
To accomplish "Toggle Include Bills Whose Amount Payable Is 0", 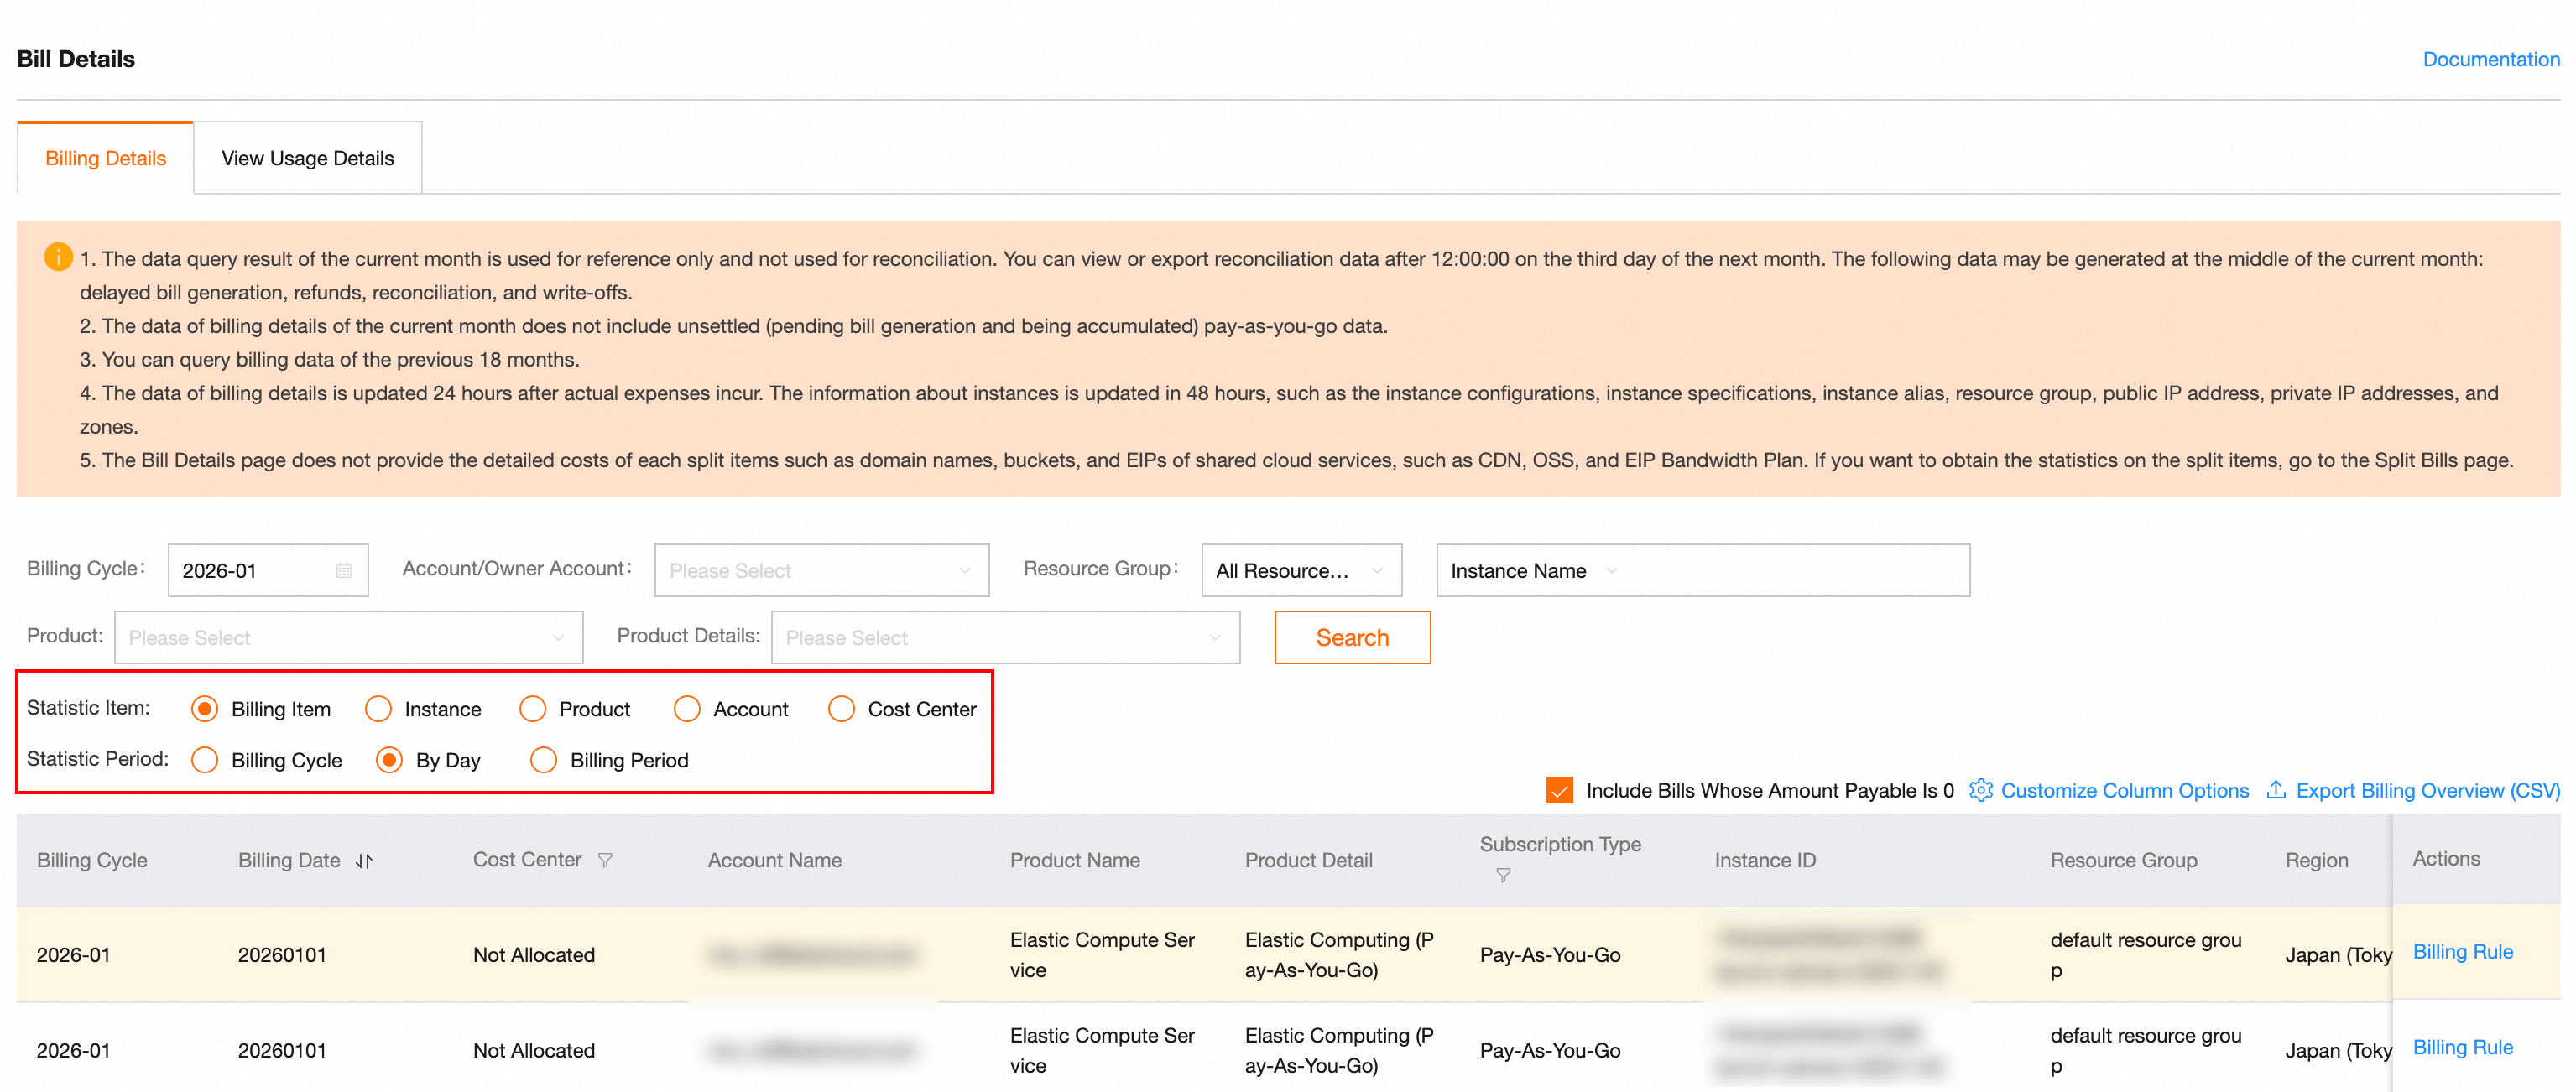I will coord(1559,790).
